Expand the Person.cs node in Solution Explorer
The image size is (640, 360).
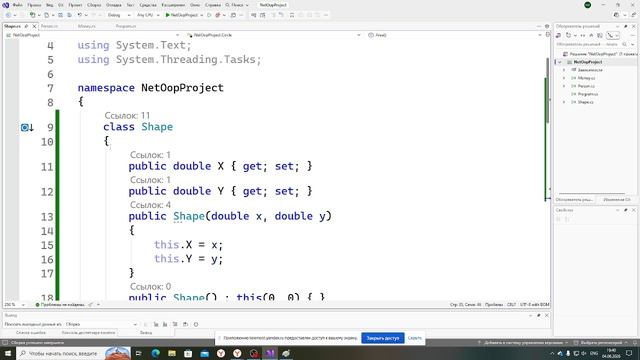click(x=564, y=86)
